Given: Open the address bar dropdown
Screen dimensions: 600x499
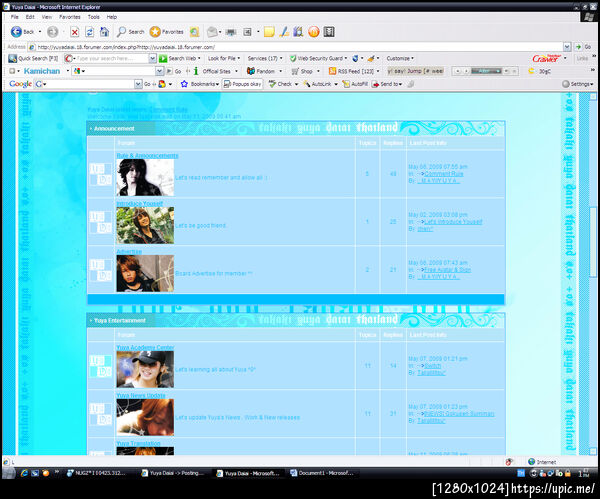Looking at the screenshot, I should coord(567,47).
